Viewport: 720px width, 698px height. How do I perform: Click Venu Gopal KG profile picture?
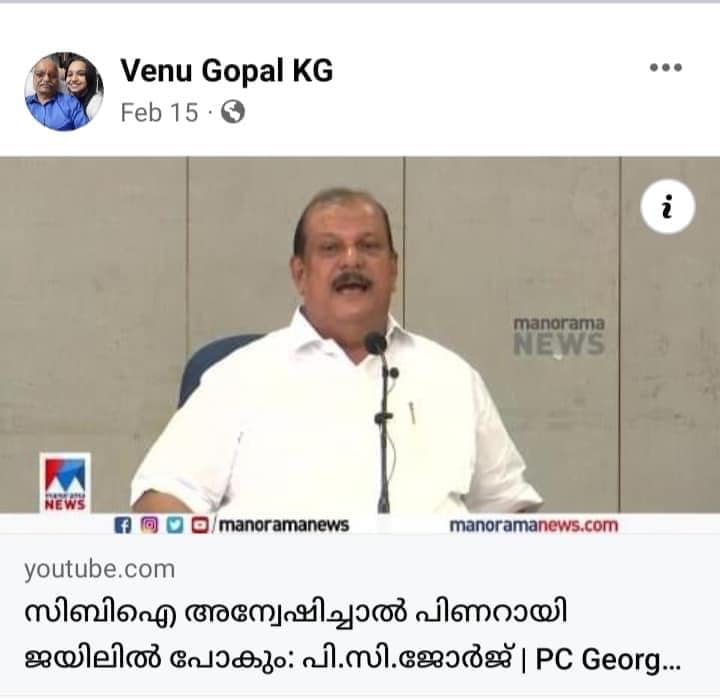[64, 91]
